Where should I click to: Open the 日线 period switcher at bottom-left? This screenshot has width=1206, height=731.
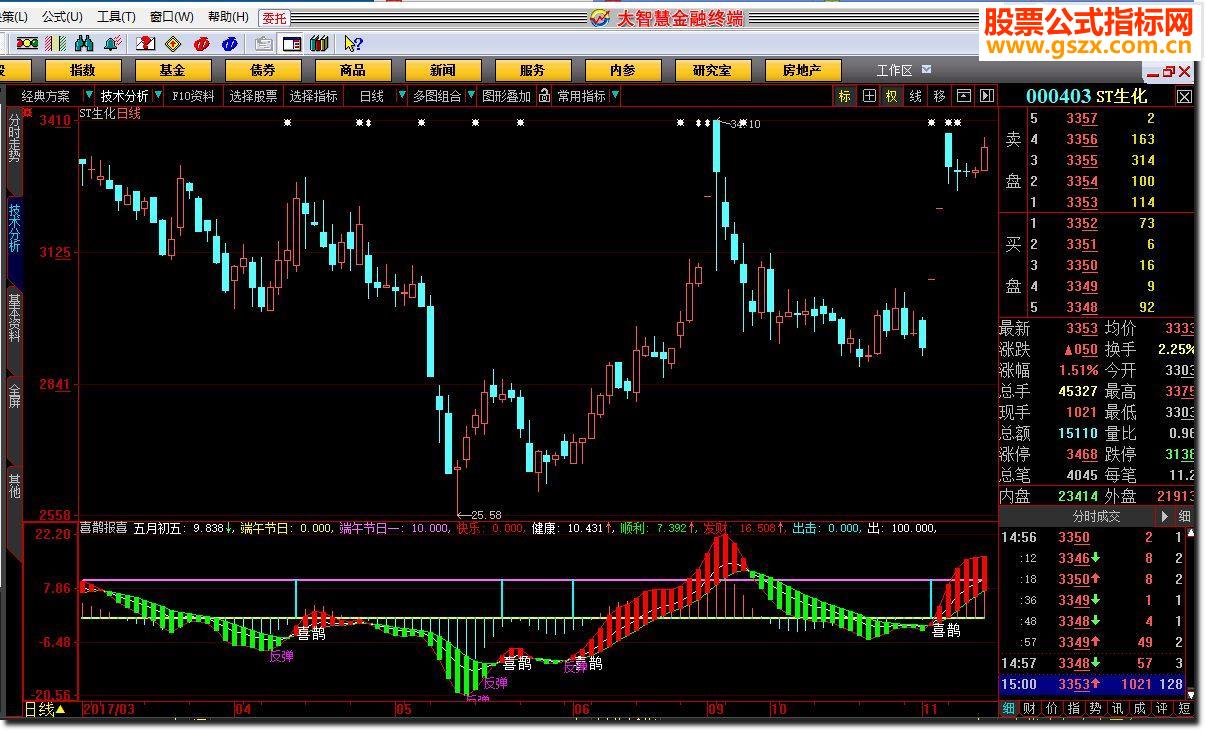tap(45, 709)
